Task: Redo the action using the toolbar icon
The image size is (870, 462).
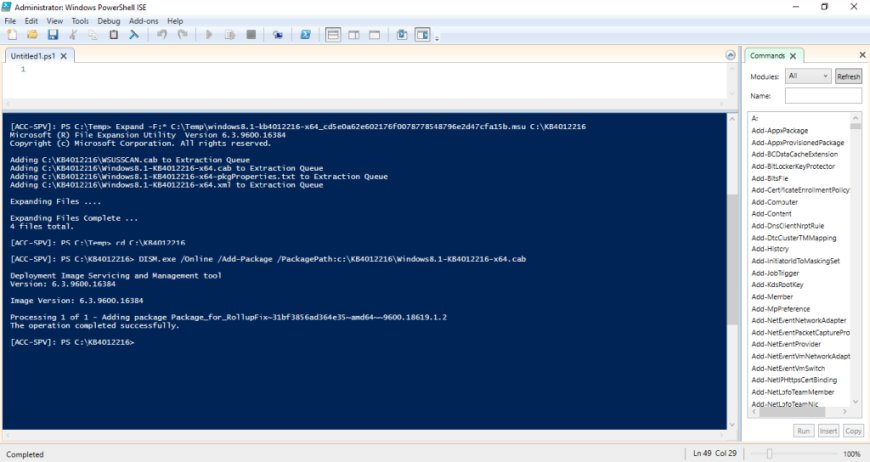Action: 182,35
